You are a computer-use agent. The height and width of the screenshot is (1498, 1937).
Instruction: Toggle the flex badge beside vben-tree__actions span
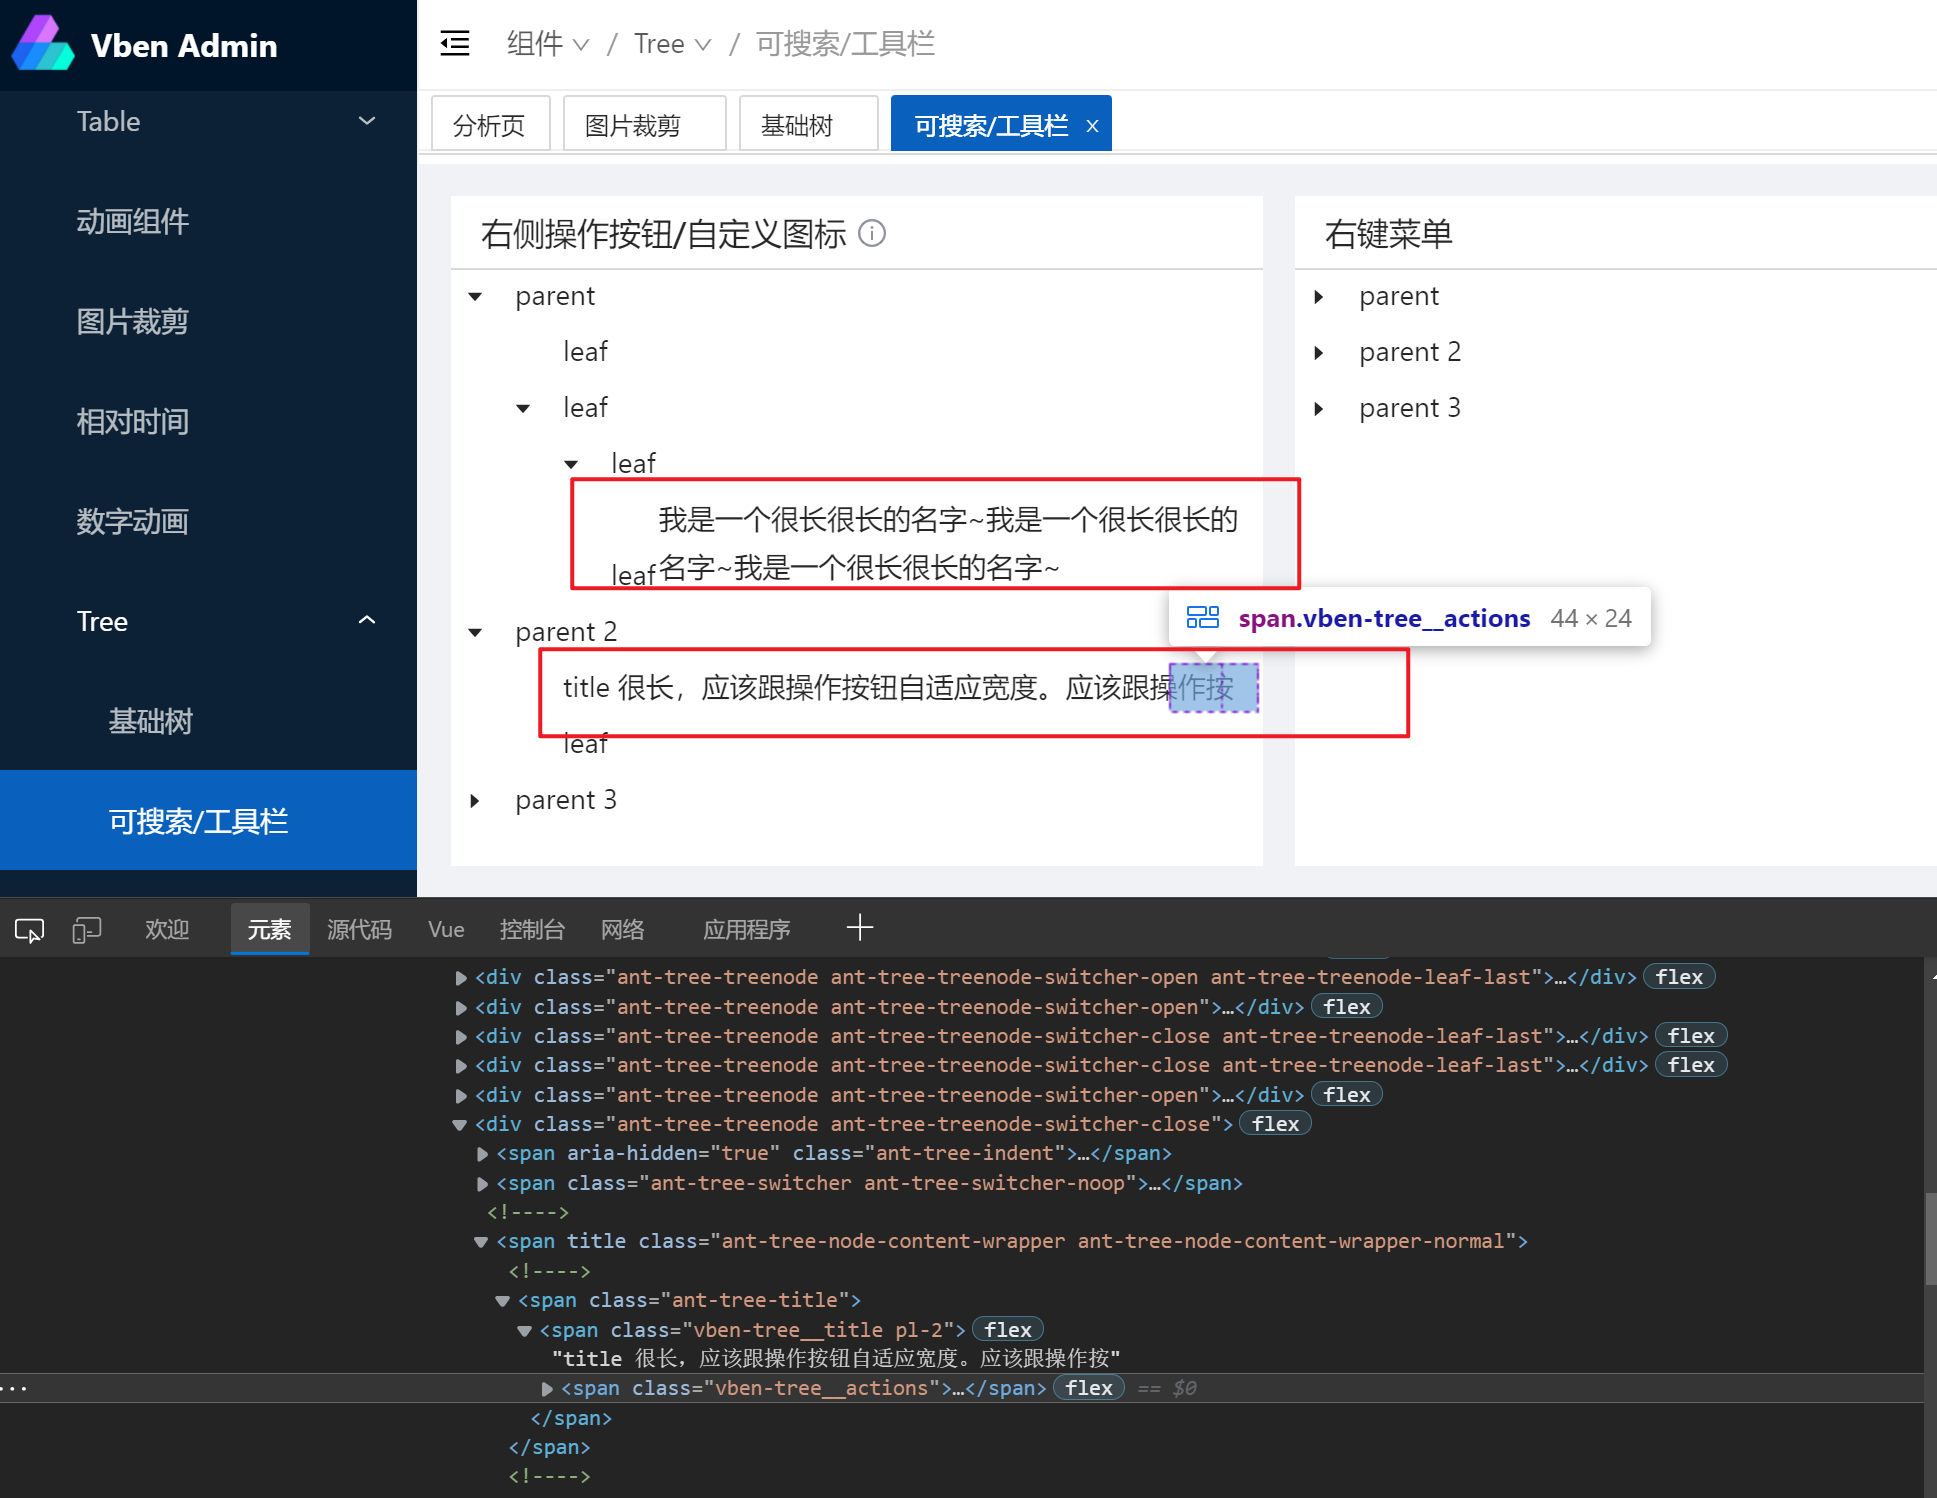(1088, 1387)
